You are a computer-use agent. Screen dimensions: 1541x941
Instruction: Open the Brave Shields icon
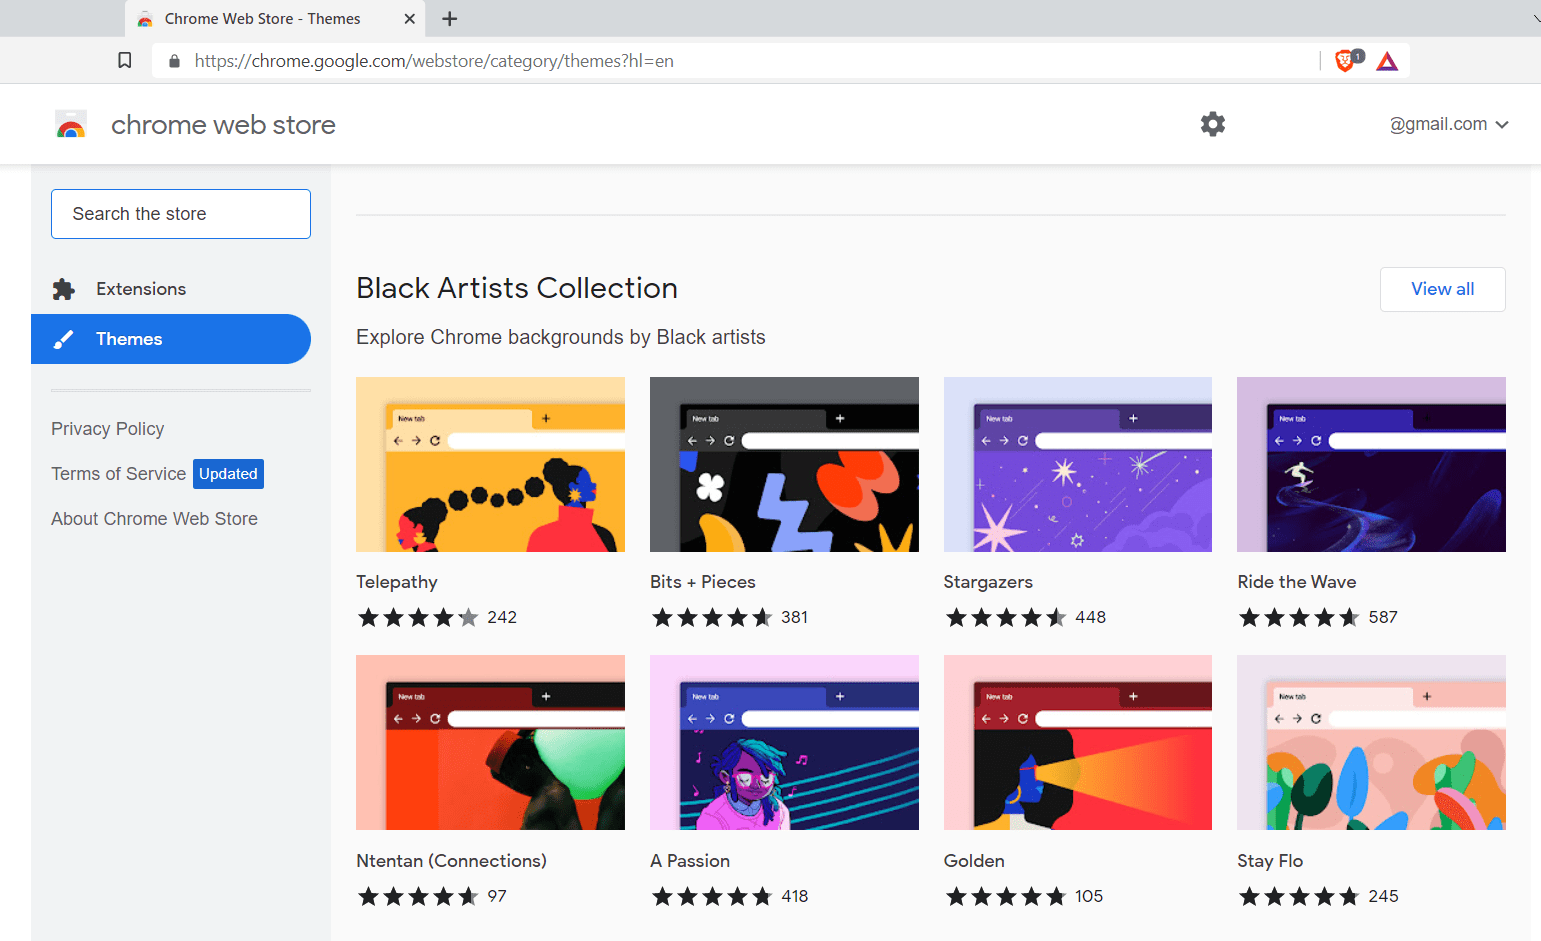[x=1344, y=60]
